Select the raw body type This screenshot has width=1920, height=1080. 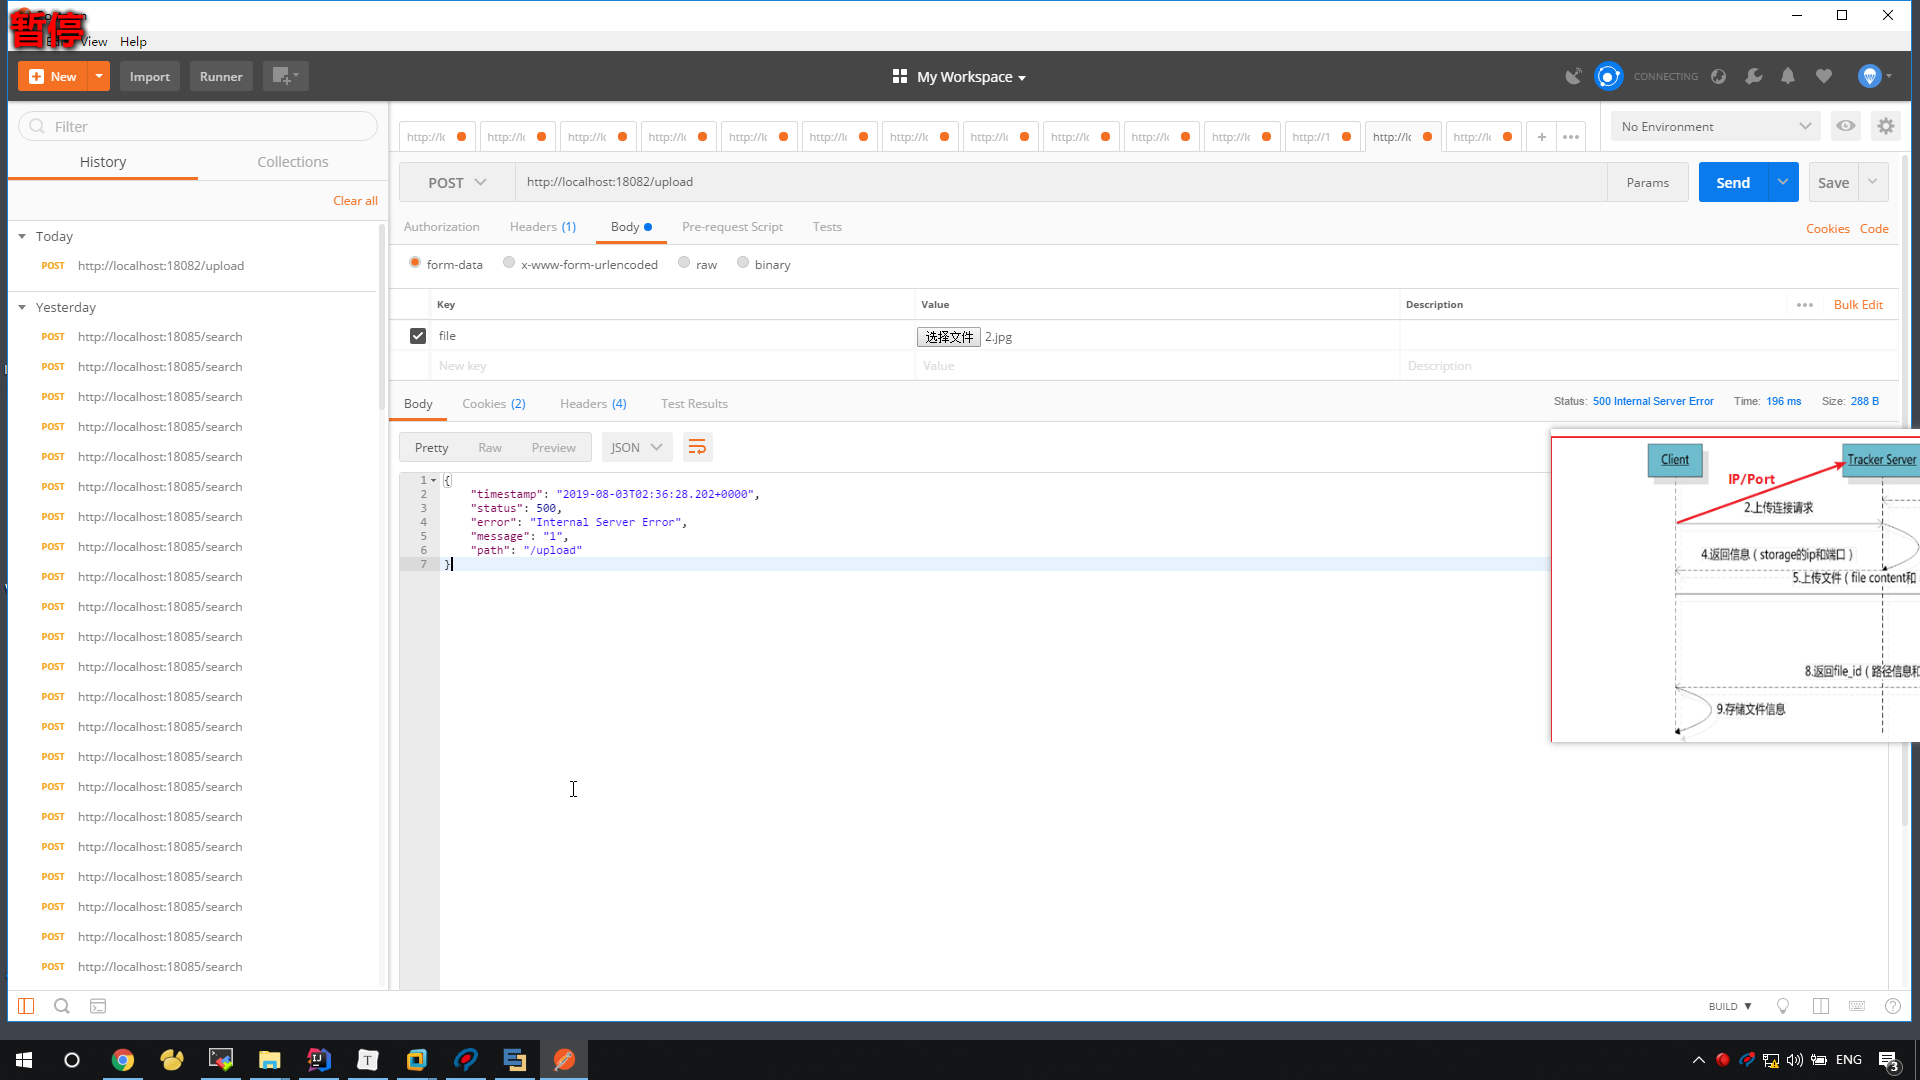pos(684,263)
